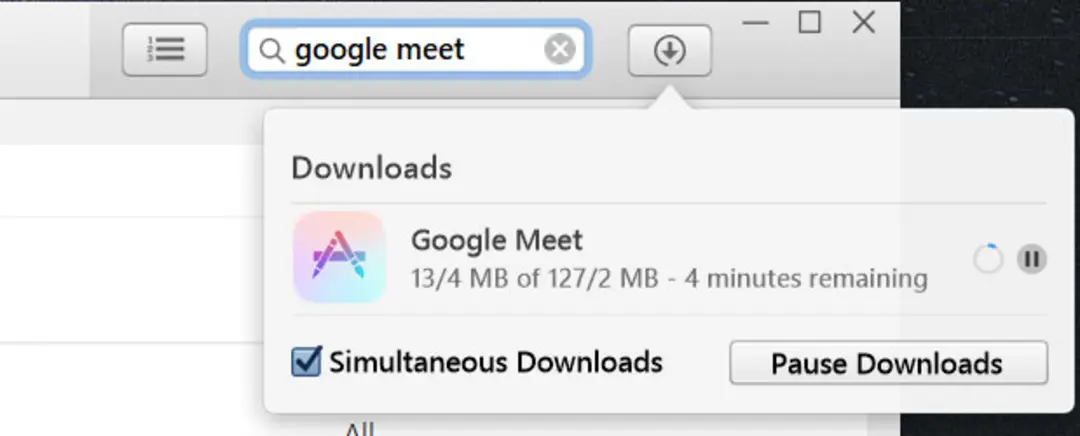Maximize the application window
This screenshot has height=436, width=1080.
809,23
